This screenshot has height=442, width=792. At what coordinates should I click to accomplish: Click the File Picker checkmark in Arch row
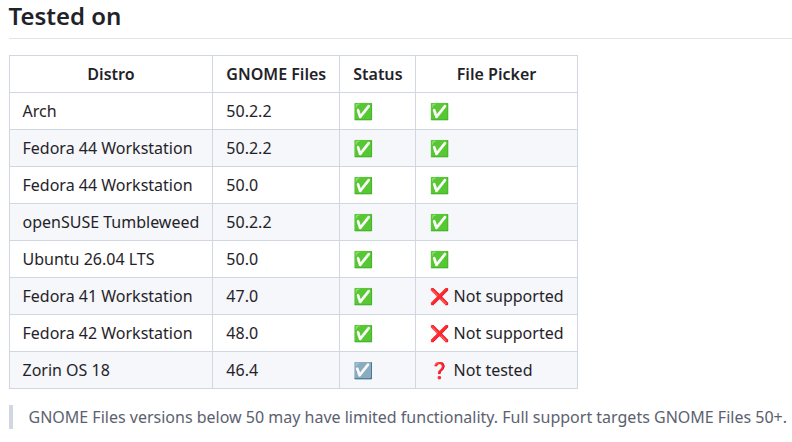[x=439, y=112]
